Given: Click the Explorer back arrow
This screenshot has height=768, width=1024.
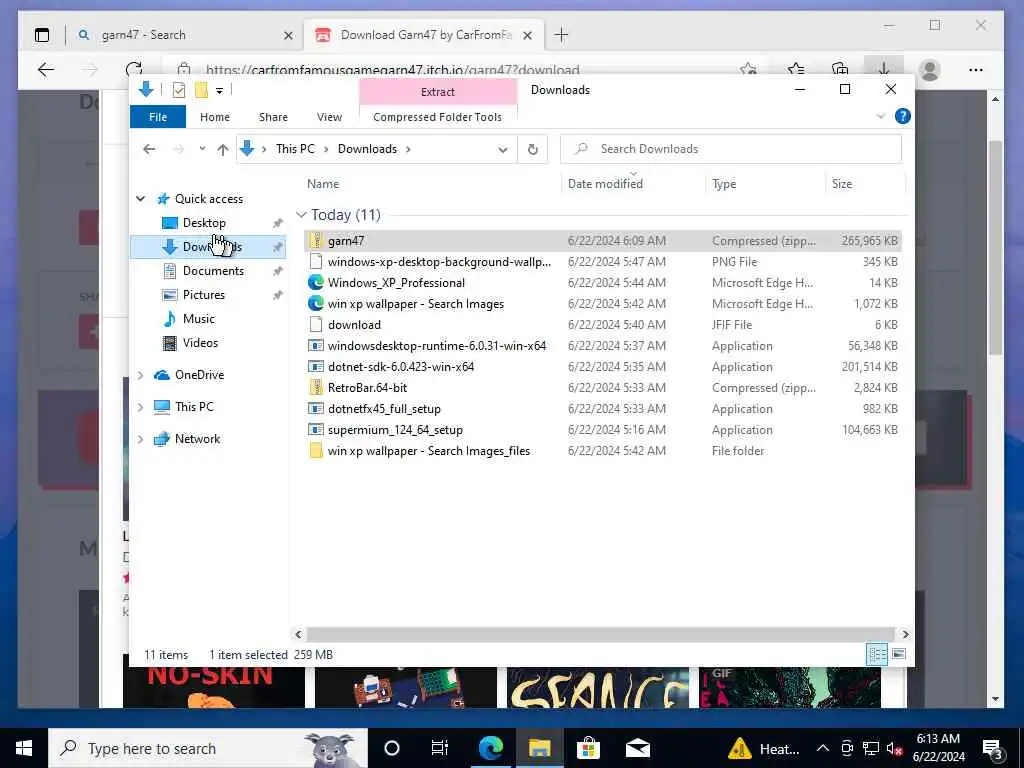Looking at the screenshot, I should coord(149,150).
